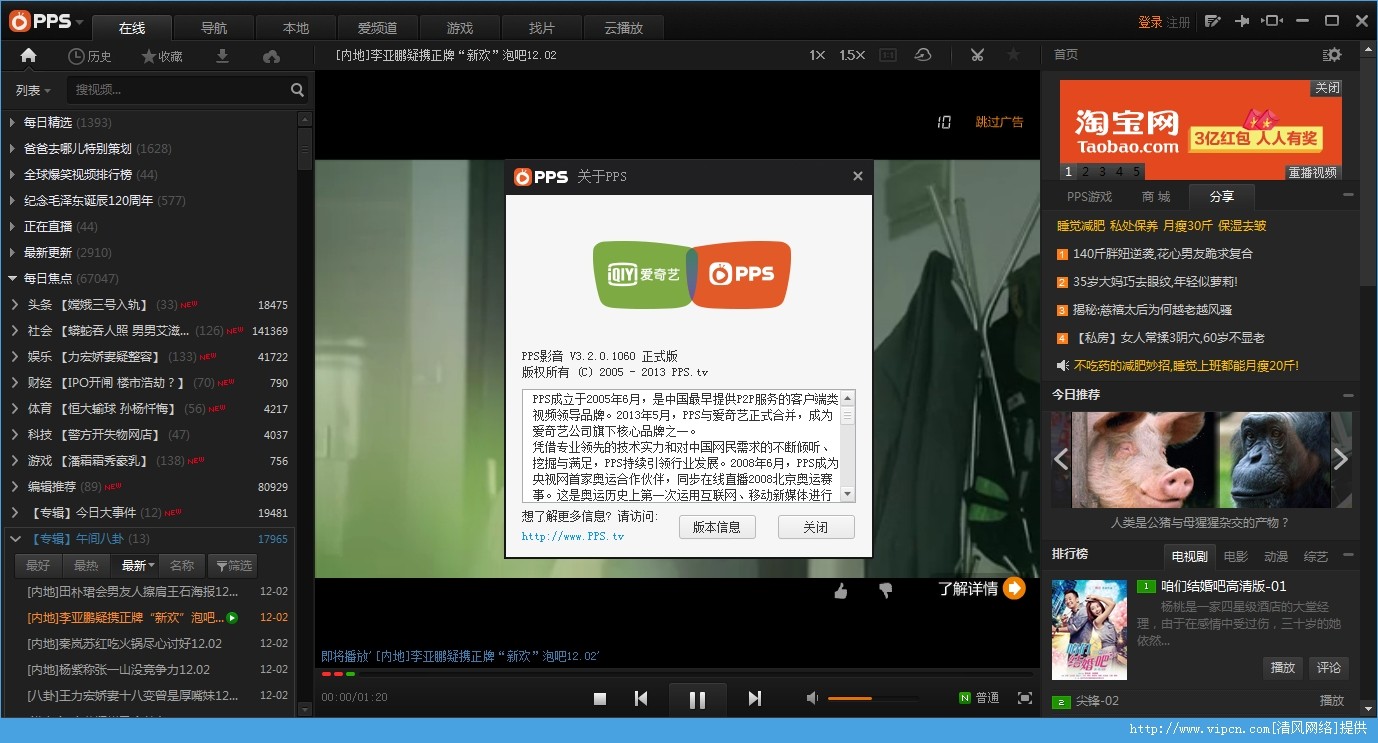Open the 历史 history view
The height and width of the screenshot is (743, 1378).
[90, 57]
